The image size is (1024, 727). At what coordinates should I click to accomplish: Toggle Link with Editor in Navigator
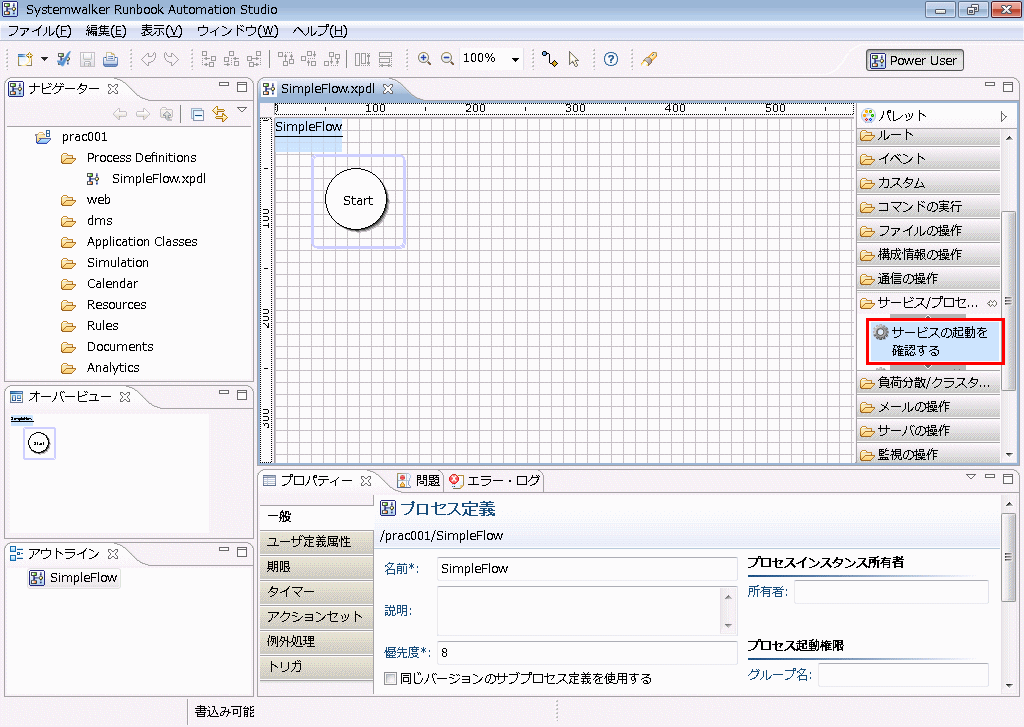coord(220,115)
